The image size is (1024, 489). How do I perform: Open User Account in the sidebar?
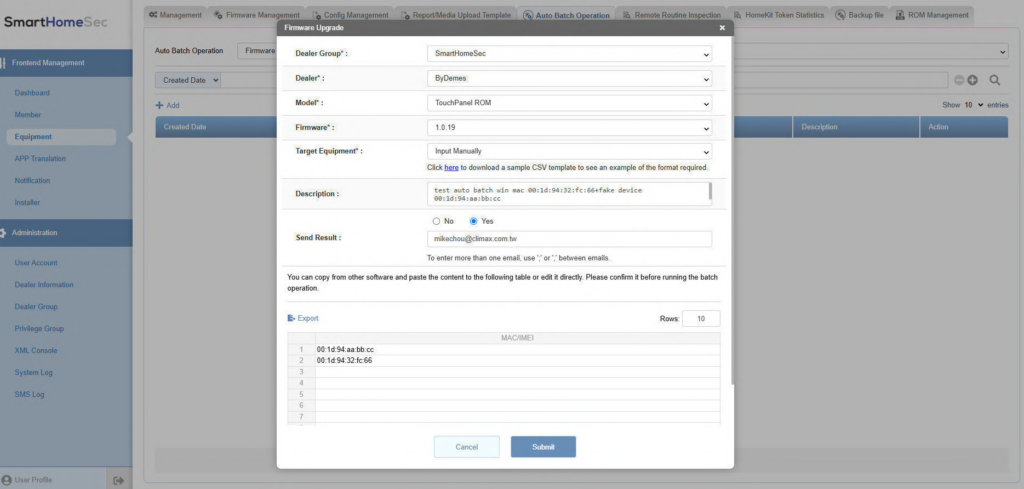click(36, 263)
